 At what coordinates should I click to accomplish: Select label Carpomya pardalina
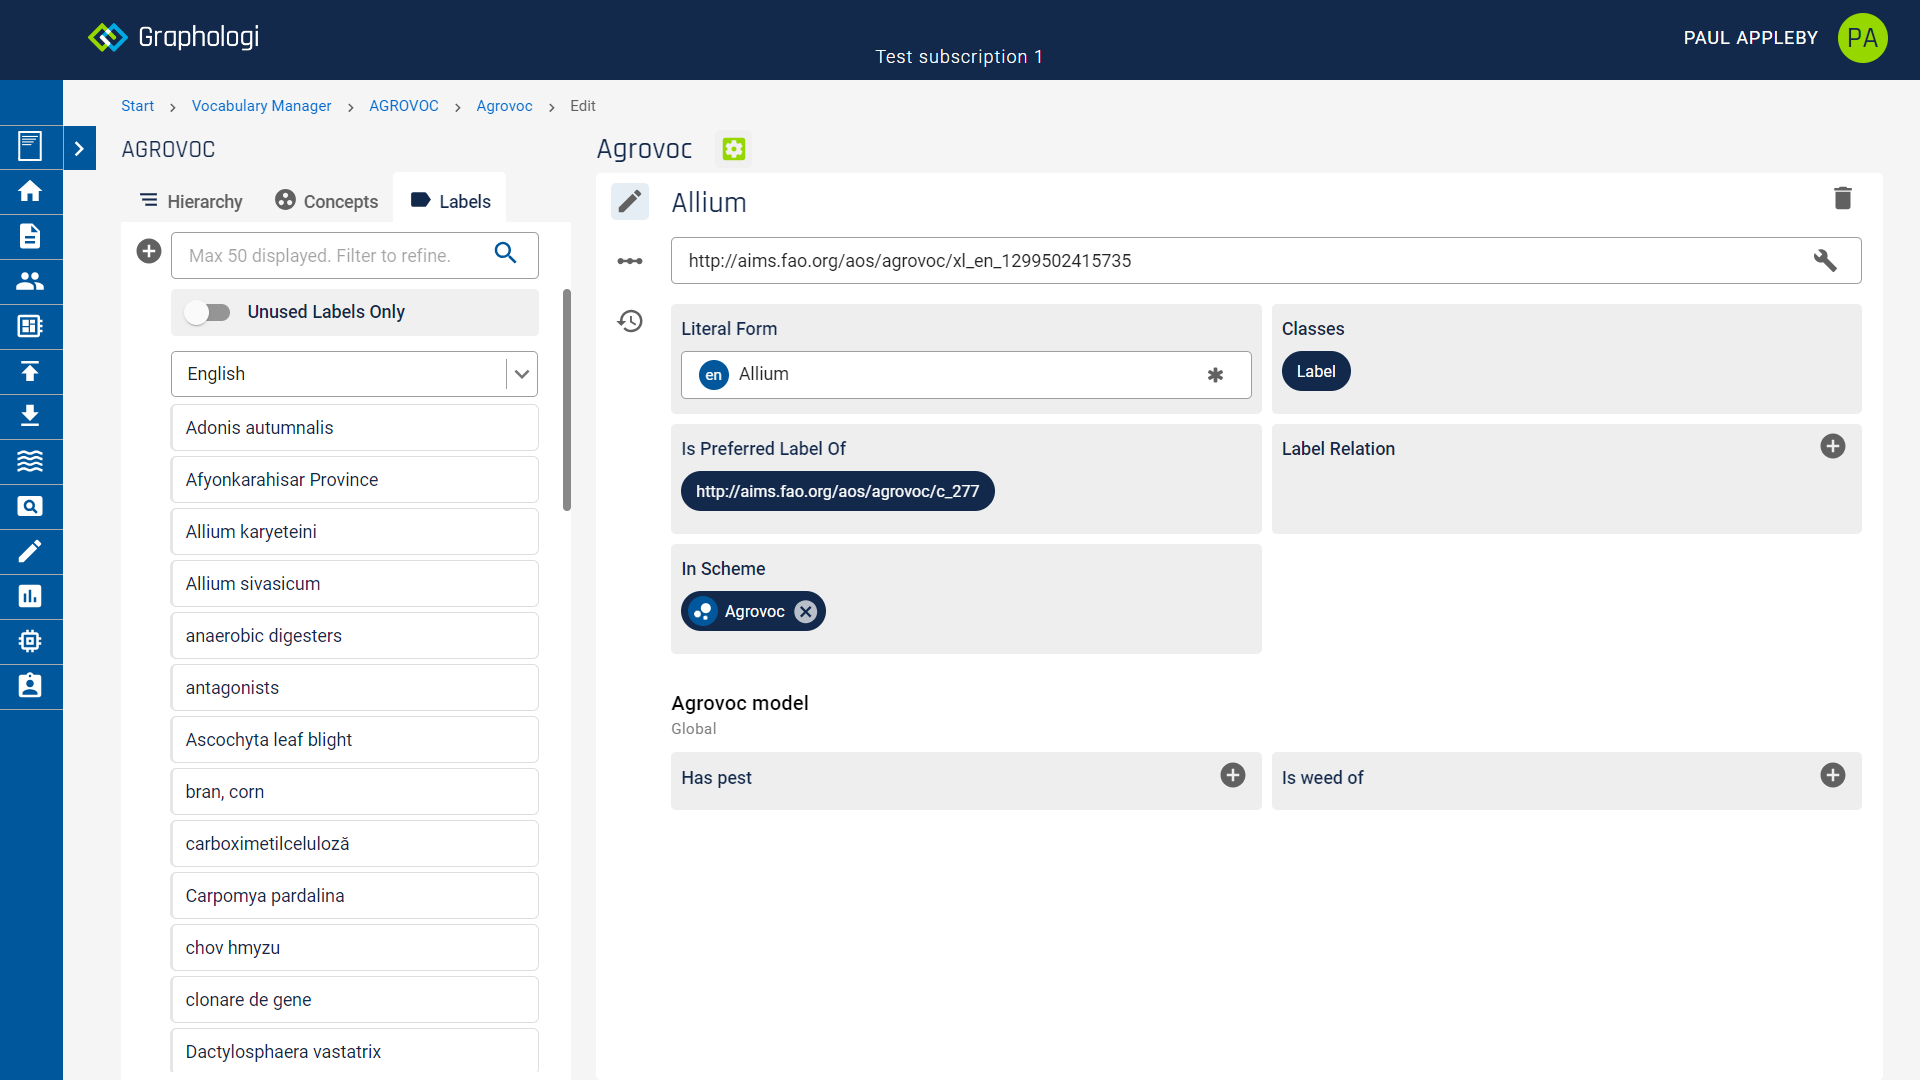click(354, 896)
